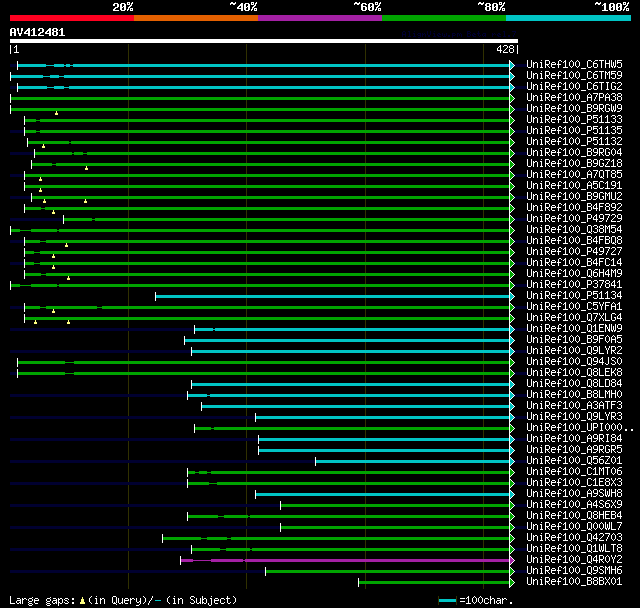Select label UniRef100_Q6H4M9

point(574,274)
